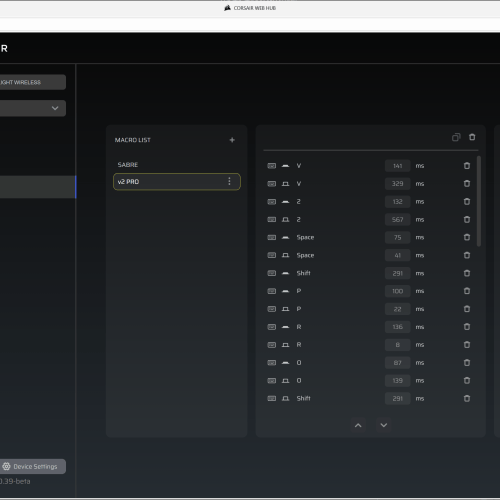Move the selected step down with the chevron
The image size is (500, 500).
click(x=384, y=425)
